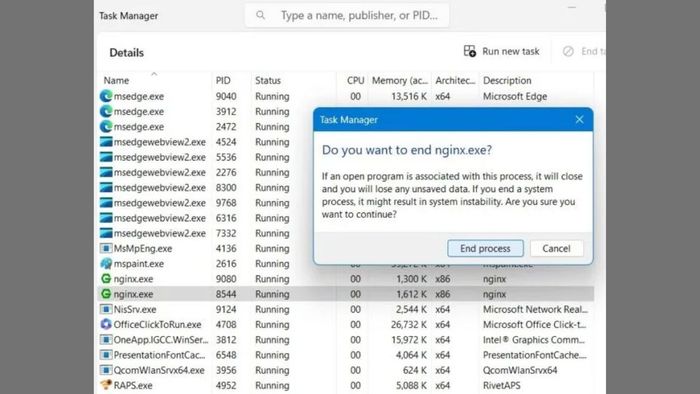The image size is (700, 394).
Task: Select the RAPS.exe process name
Action: pos(133,385)
